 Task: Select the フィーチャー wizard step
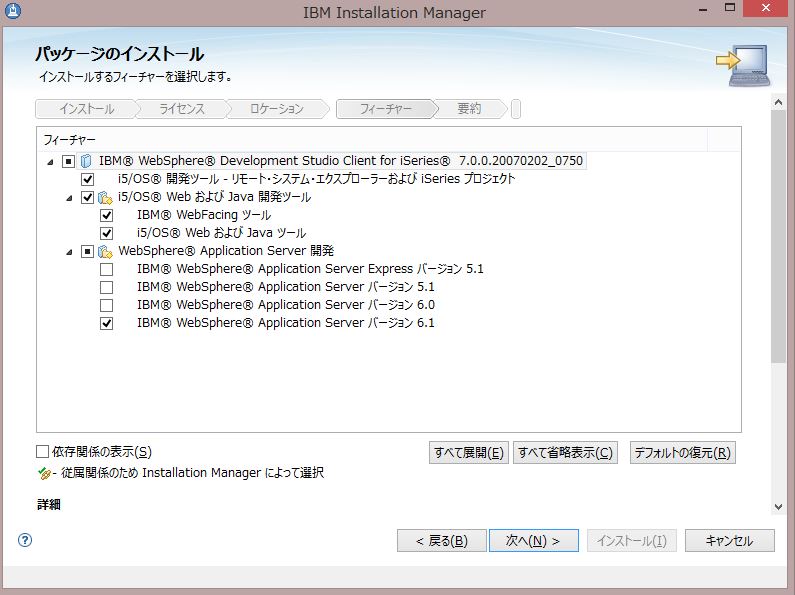(x=385, y=109)
